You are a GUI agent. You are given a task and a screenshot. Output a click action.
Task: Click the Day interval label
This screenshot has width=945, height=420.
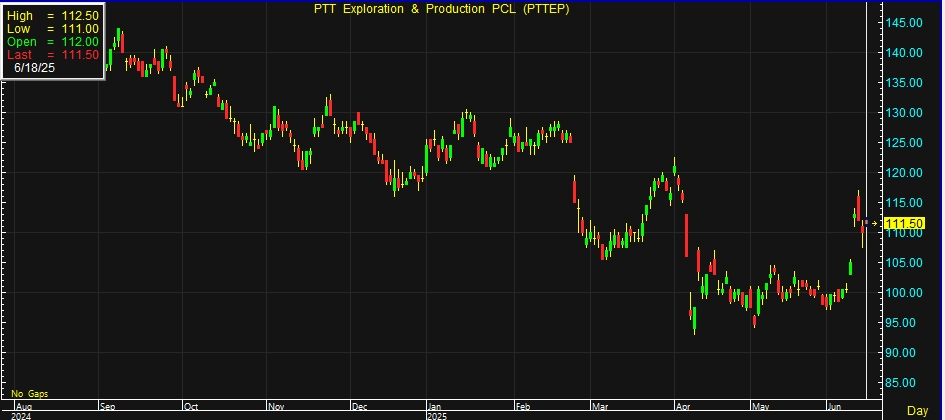[918, 410]
